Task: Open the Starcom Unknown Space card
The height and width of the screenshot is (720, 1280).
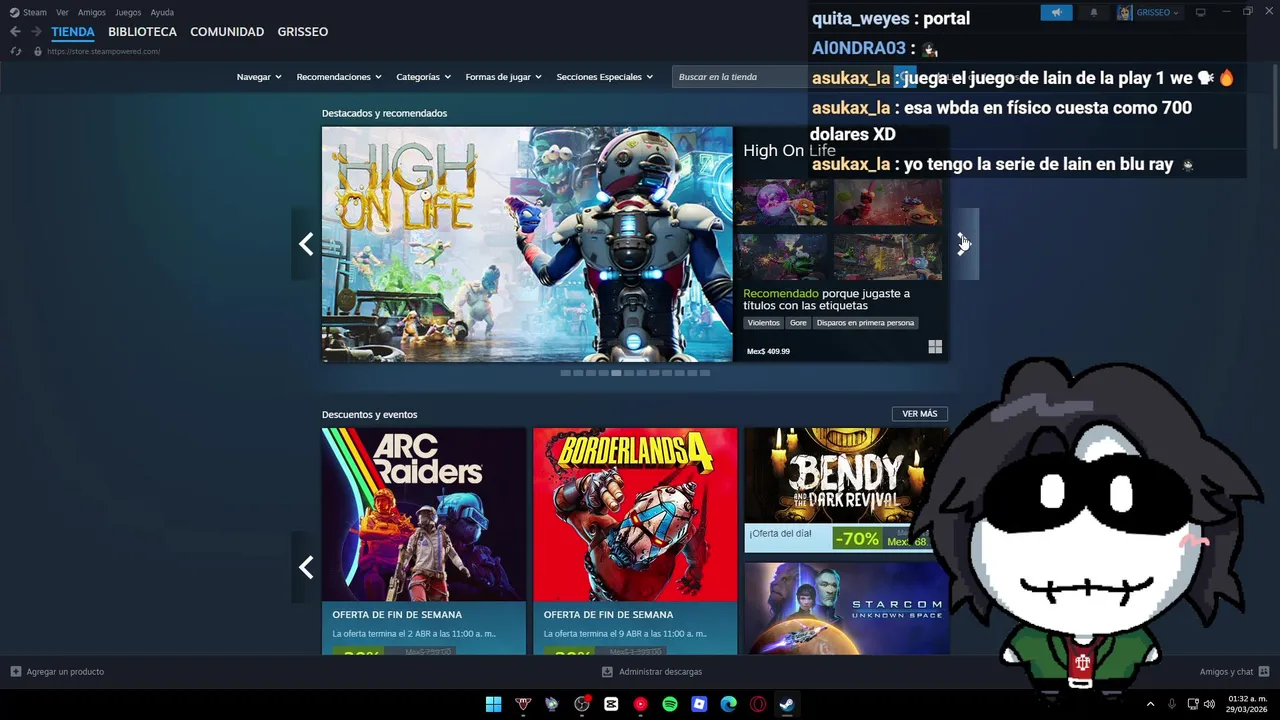Action: pyautogui.click(x=846, y=608)
